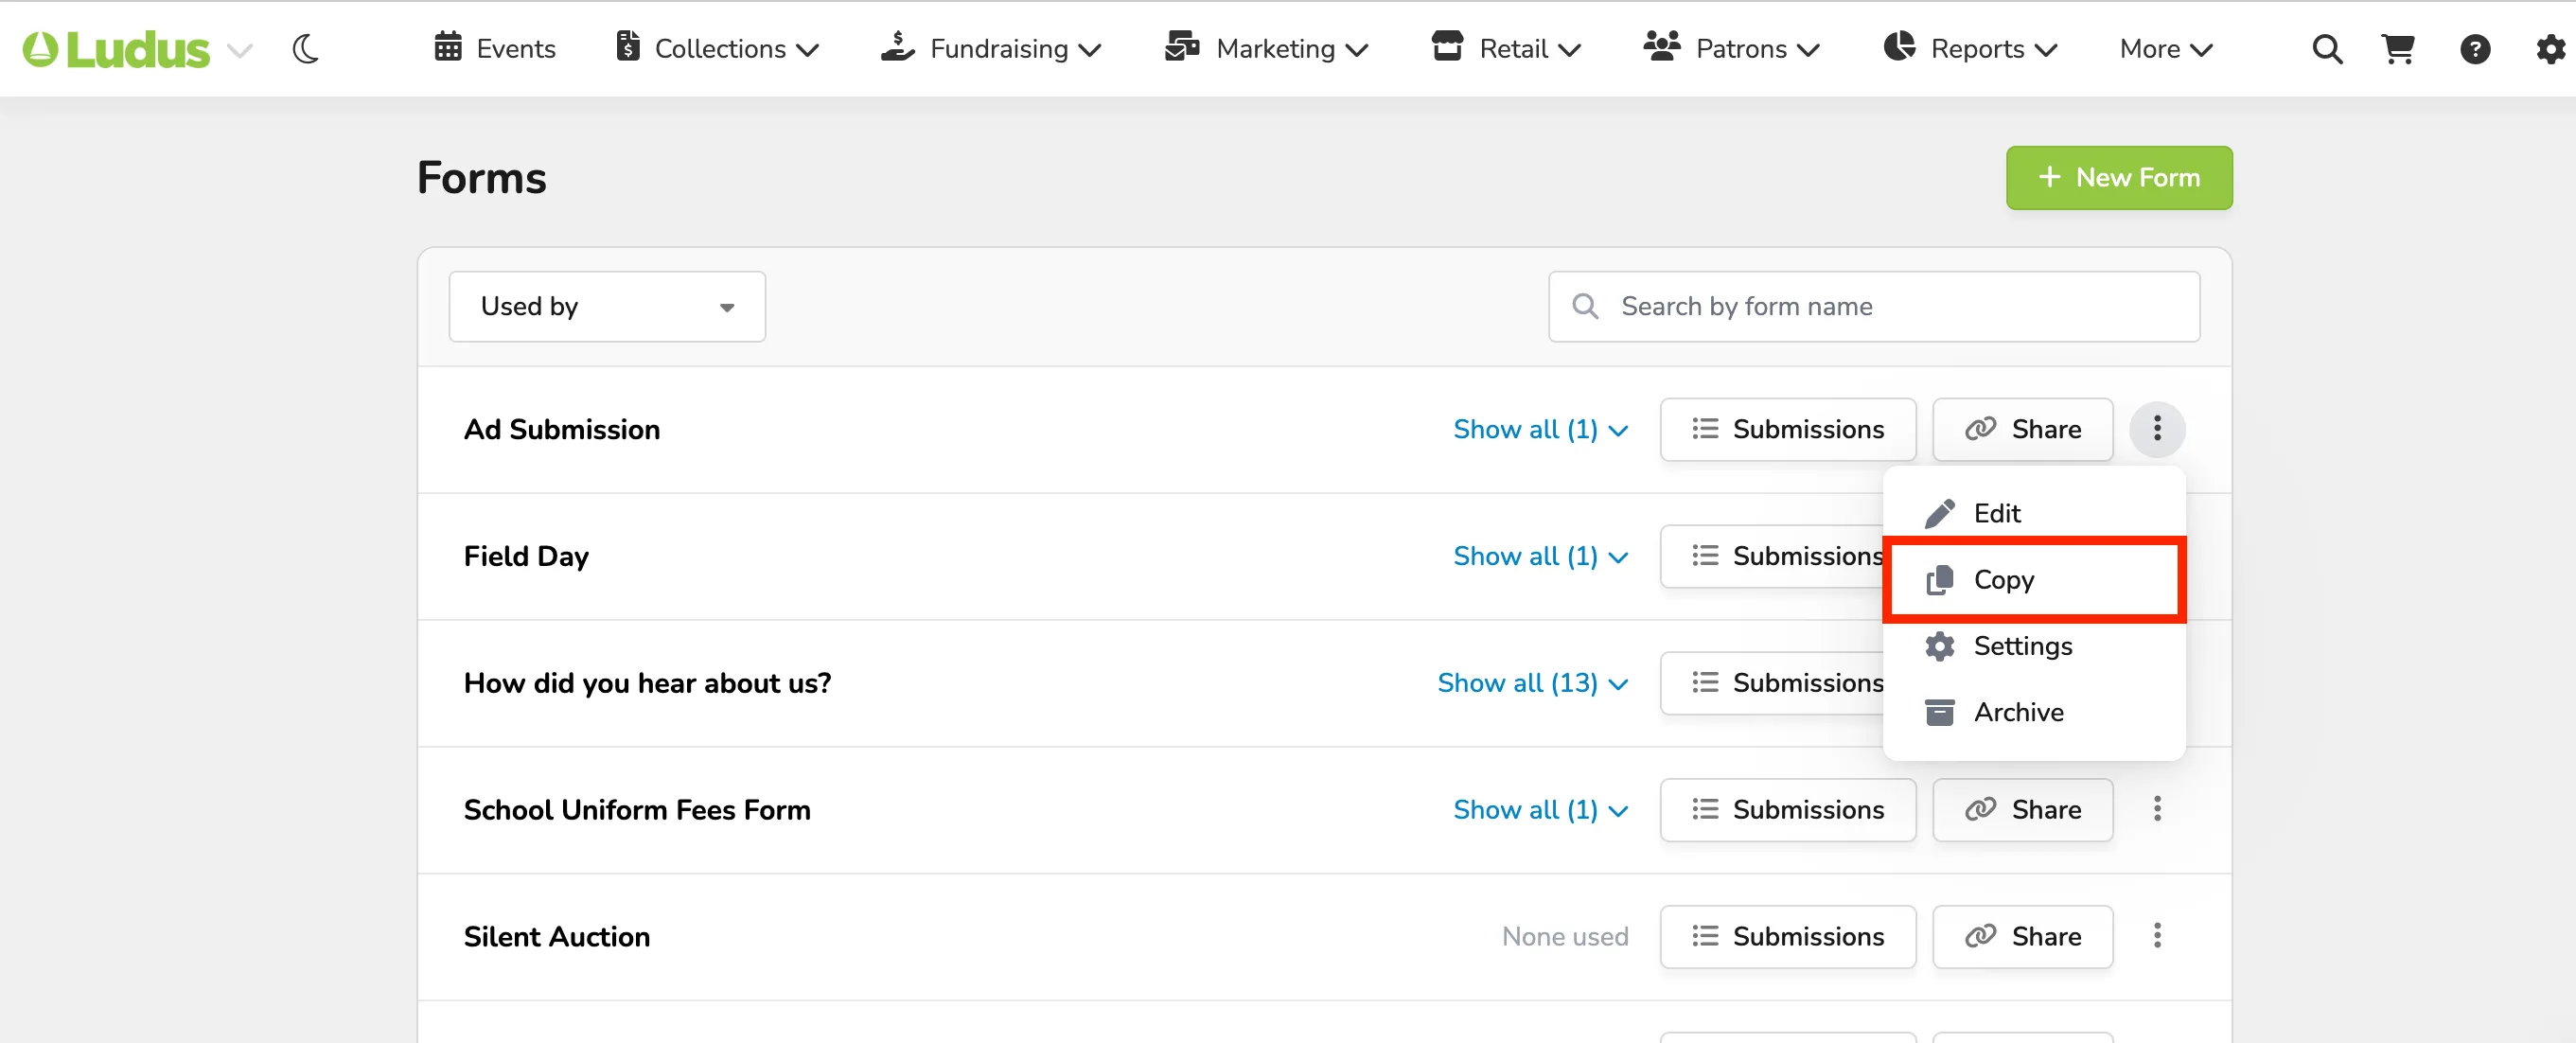View Submissions for Ad Submission
Image resolution: width=2576 pixels, height=1043 pixels.
1788,429
